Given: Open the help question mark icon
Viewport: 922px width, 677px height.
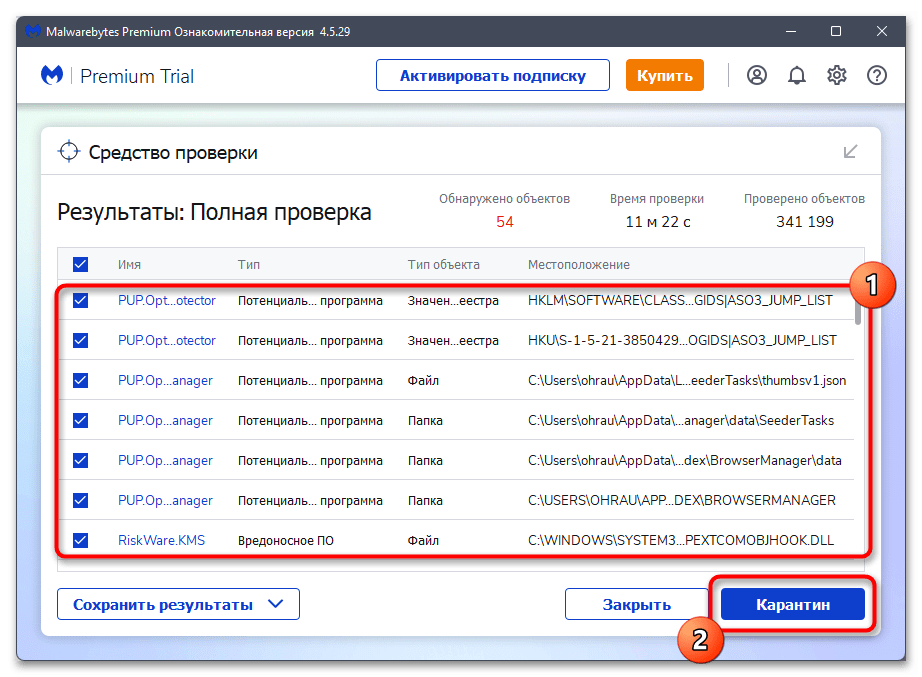Looking at the screenshot, I should click(x=877, y=75).
